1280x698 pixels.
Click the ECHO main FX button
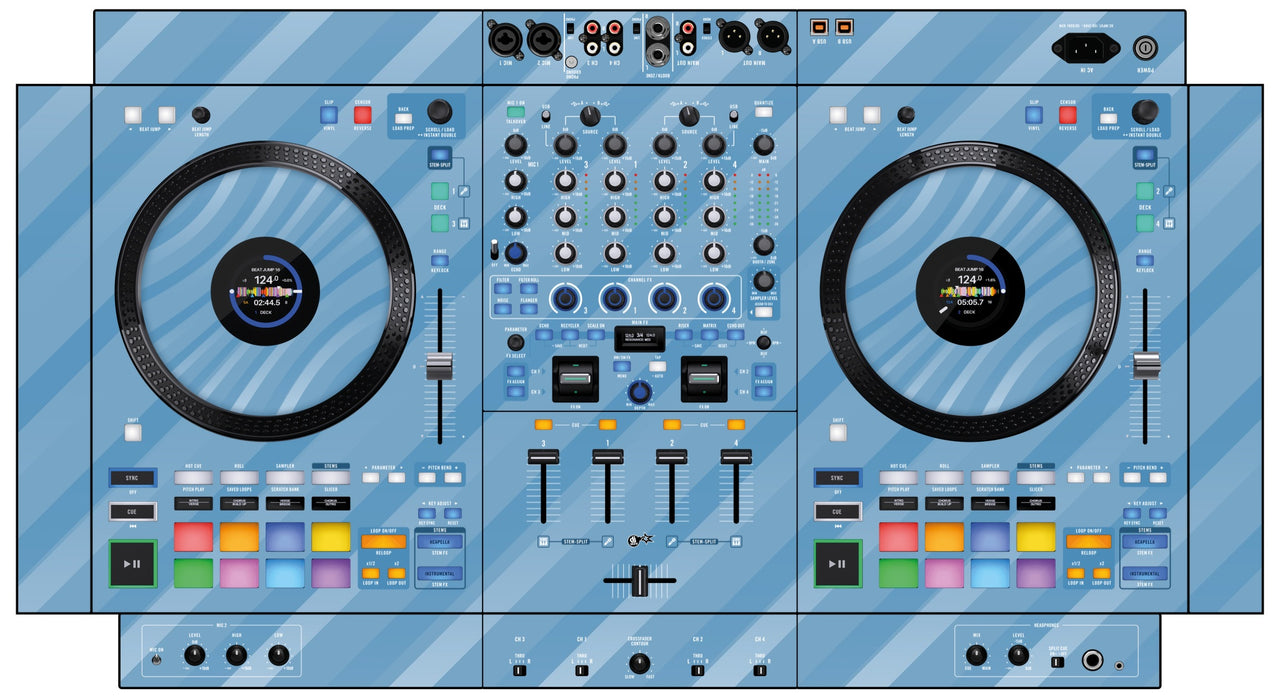[545, 335]
